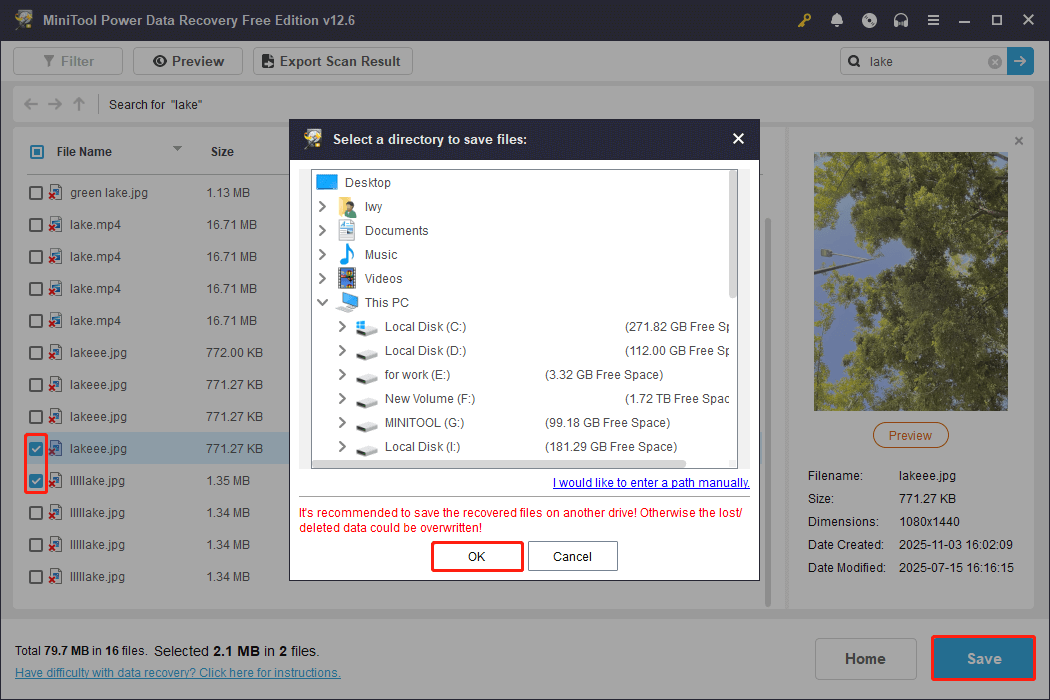Click the bootable media disc icon
This screenshot has width=1050, height=700.
point(869,20)
